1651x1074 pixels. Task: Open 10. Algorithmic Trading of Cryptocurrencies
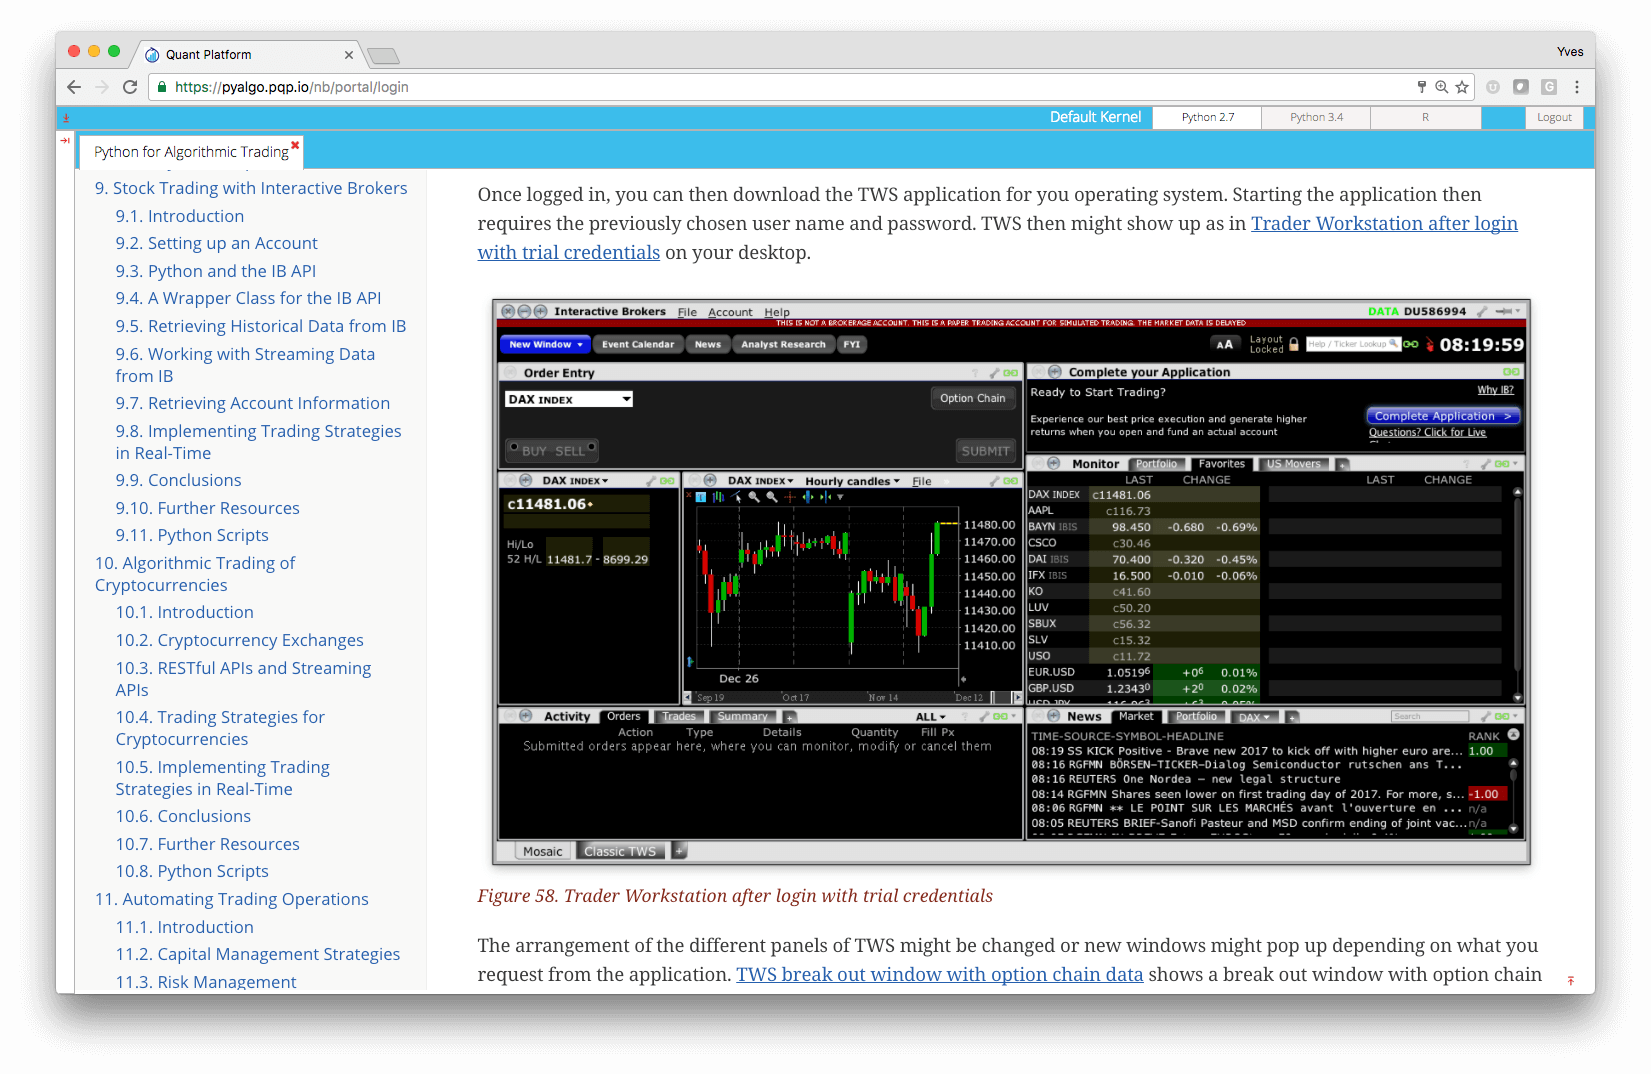tap(195, 574)
